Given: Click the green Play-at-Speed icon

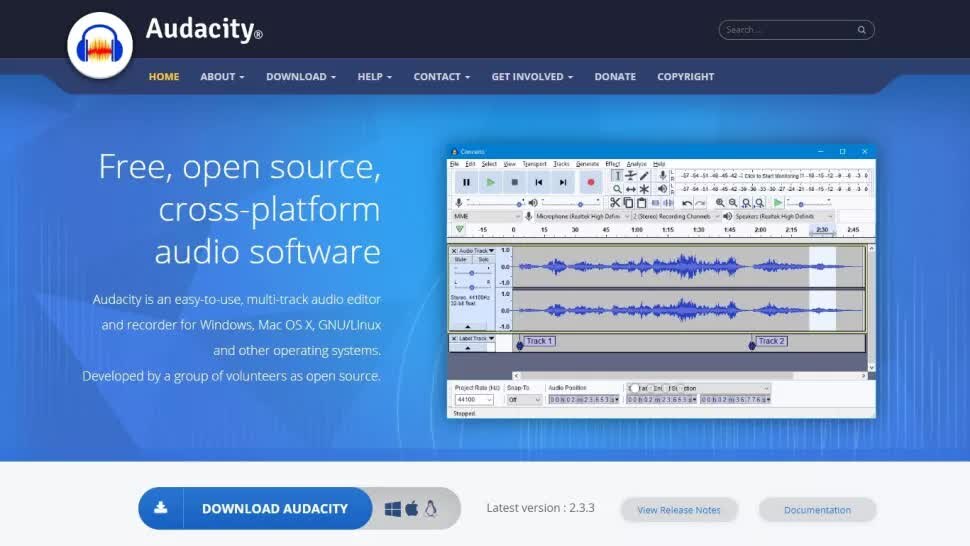Looking at the screenshot, I should pyautogui.click(x=778, y=202).
